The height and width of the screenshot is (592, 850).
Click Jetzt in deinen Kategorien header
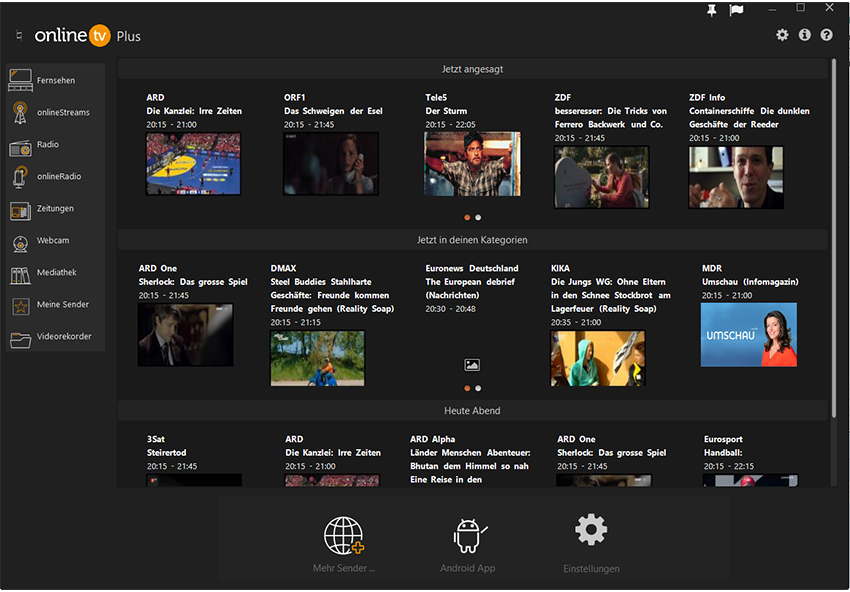[473, 240]
